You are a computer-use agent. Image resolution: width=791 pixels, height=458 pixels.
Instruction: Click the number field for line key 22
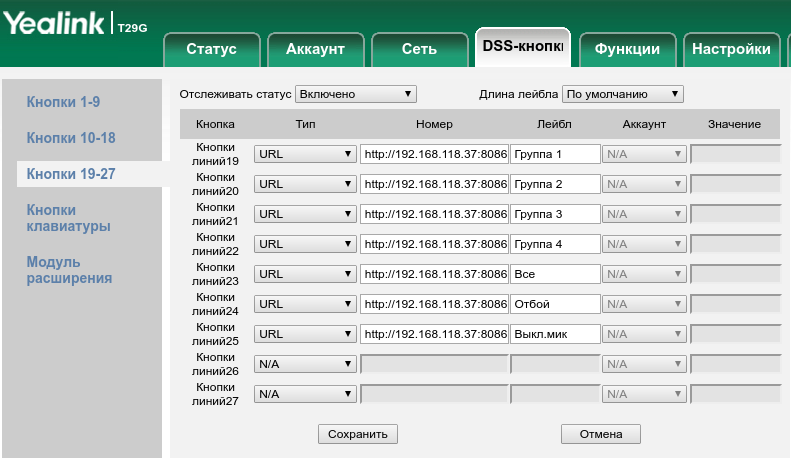[x=434, y=244]
